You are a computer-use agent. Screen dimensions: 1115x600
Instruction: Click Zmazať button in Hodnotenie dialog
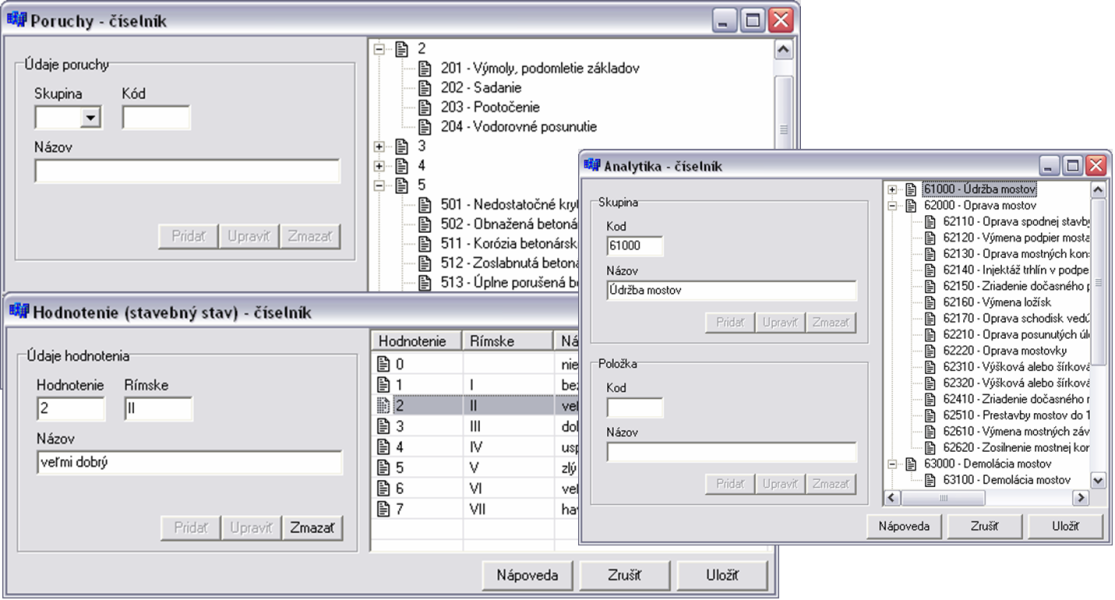coord(312,528)
